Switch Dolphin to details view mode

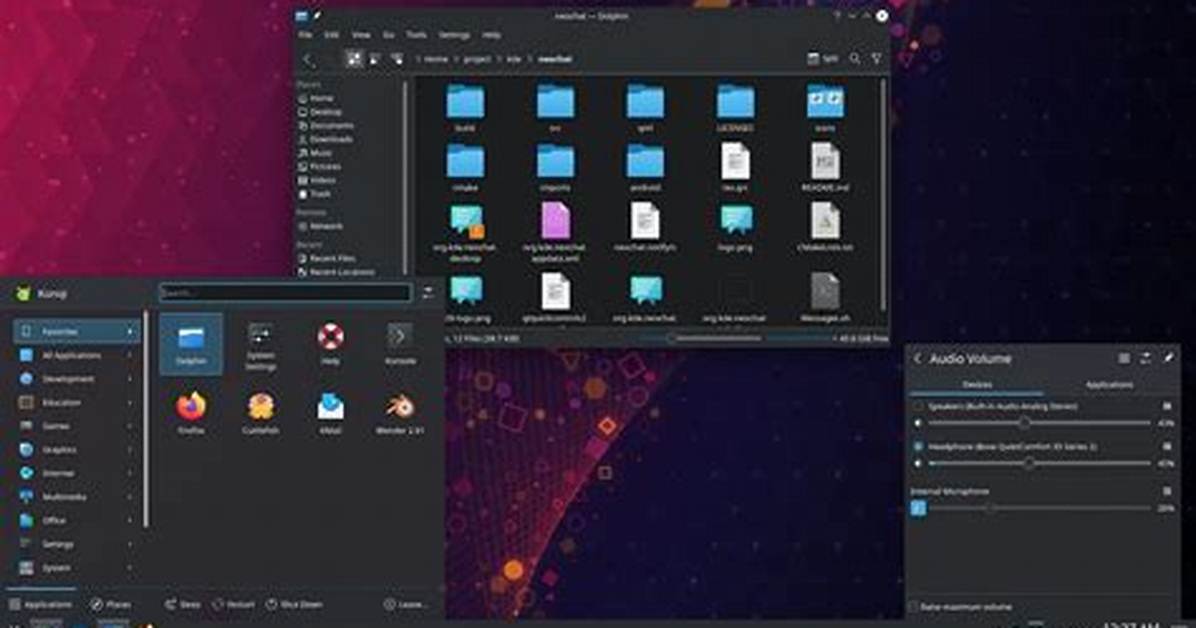click(x=397, y=59)
